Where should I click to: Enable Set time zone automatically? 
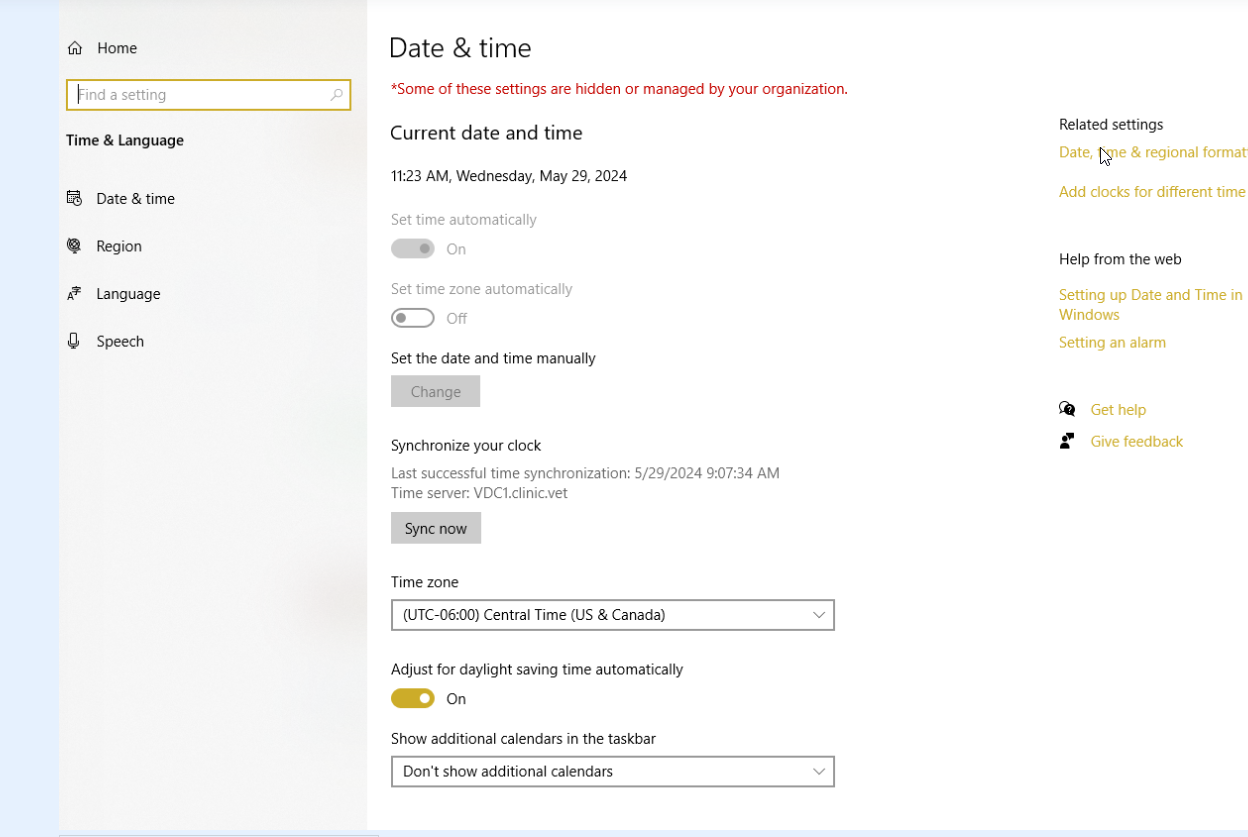point(413,318)
